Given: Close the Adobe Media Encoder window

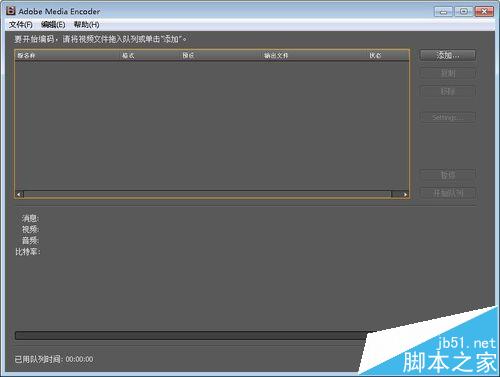Looking at the screenshot, I should click(x=484, y=11).
